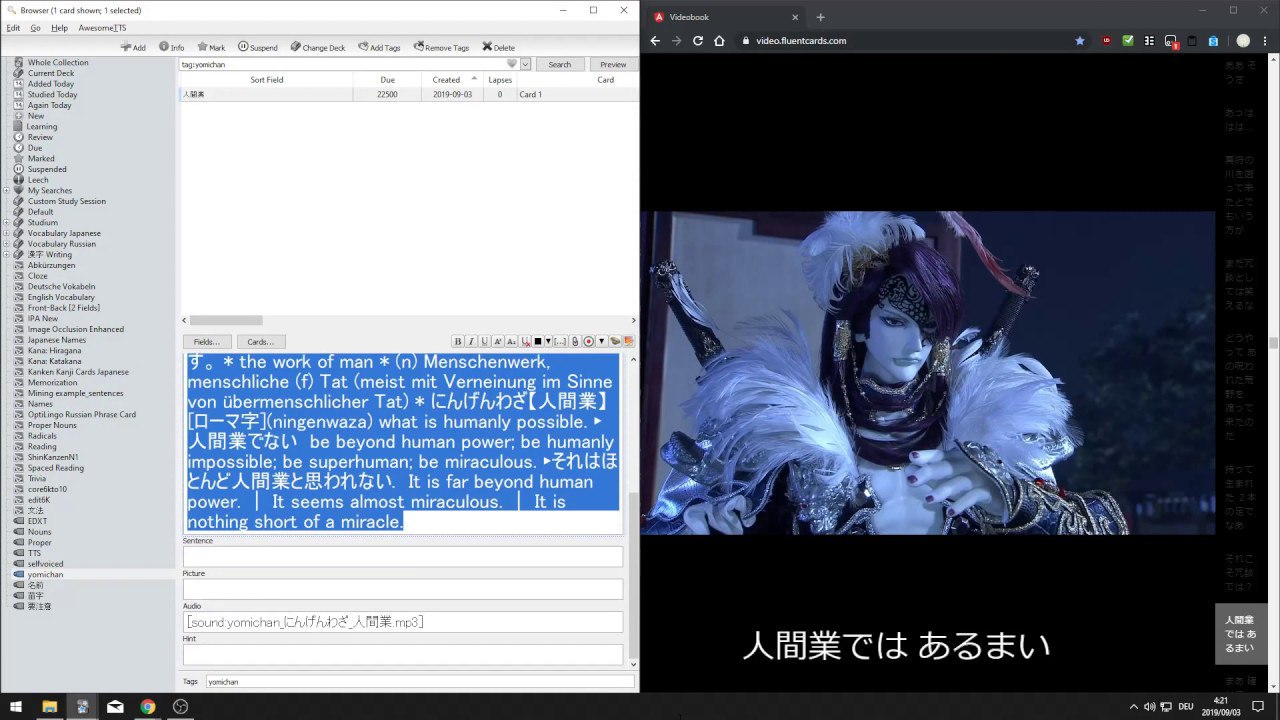This screenshot has height=720, width=1280.
Task: Click the Tags field containing yomichan
Action: click(x=420, y=681)
